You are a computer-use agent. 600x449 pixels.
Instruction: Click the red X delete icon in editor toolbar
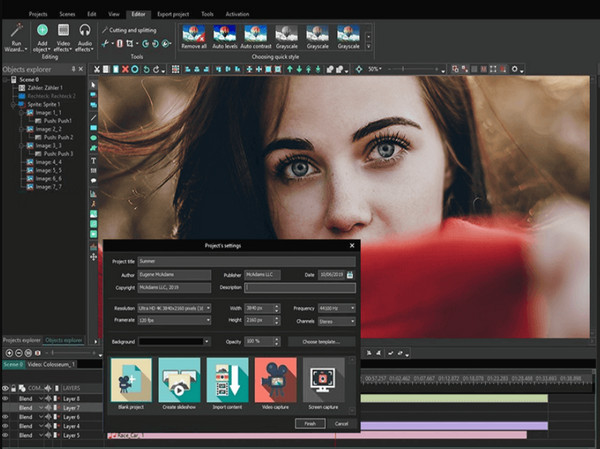tap(125, 69)
